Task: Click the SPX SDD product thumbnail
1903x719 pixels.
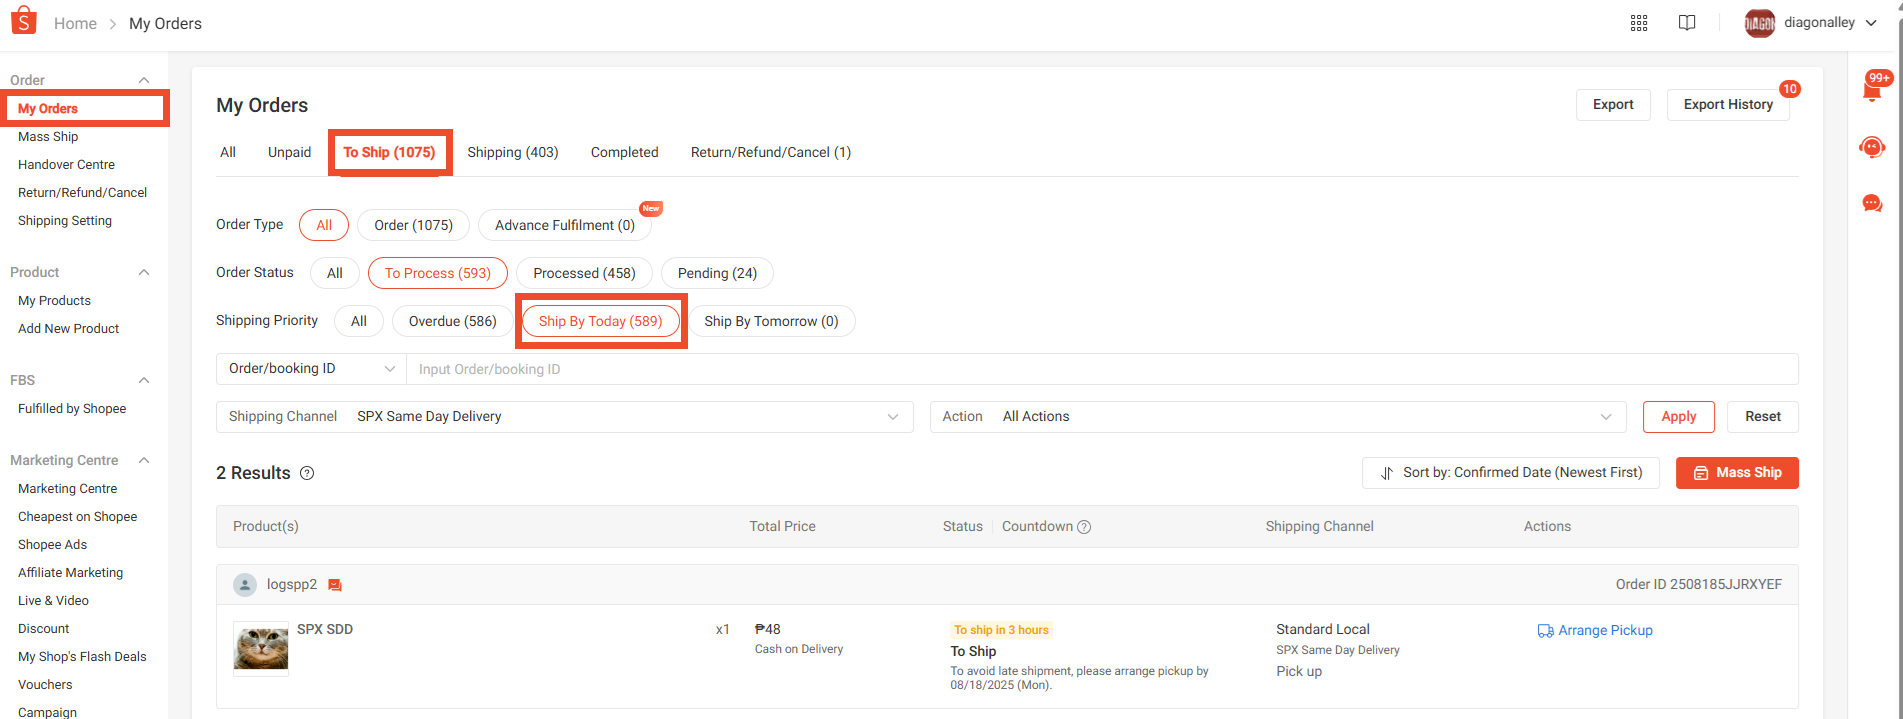Action: [x=261, y=648]
